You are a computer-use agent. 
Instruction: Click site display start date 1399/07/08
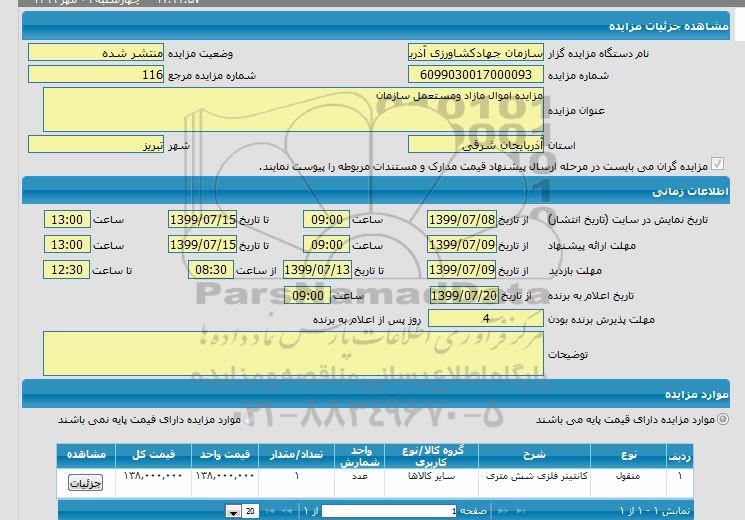pyautogui.click(x=462, y=220)
